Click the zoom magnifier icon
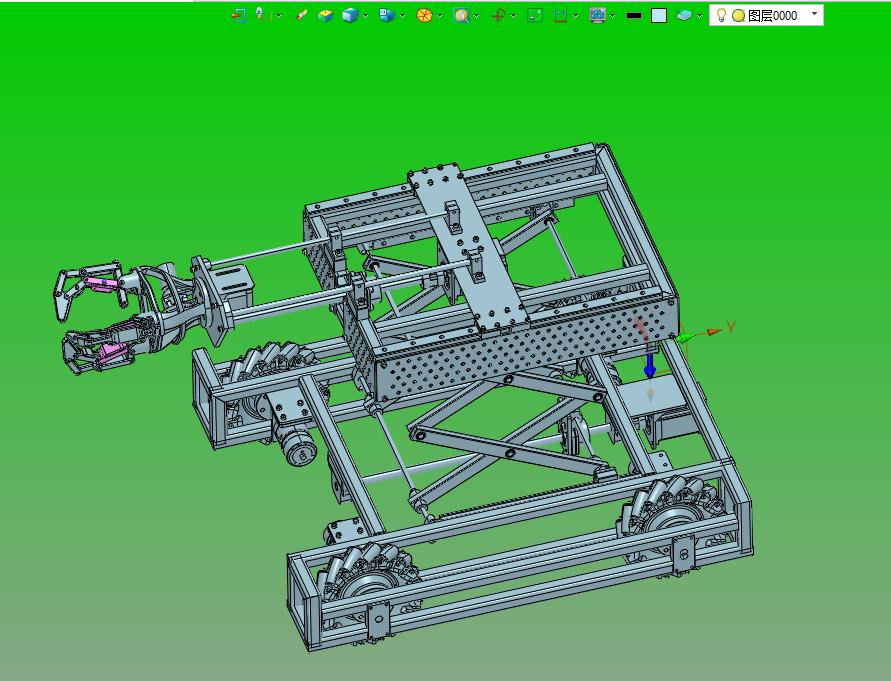This screenshot has height=681, width=891. tap(461, 15)
